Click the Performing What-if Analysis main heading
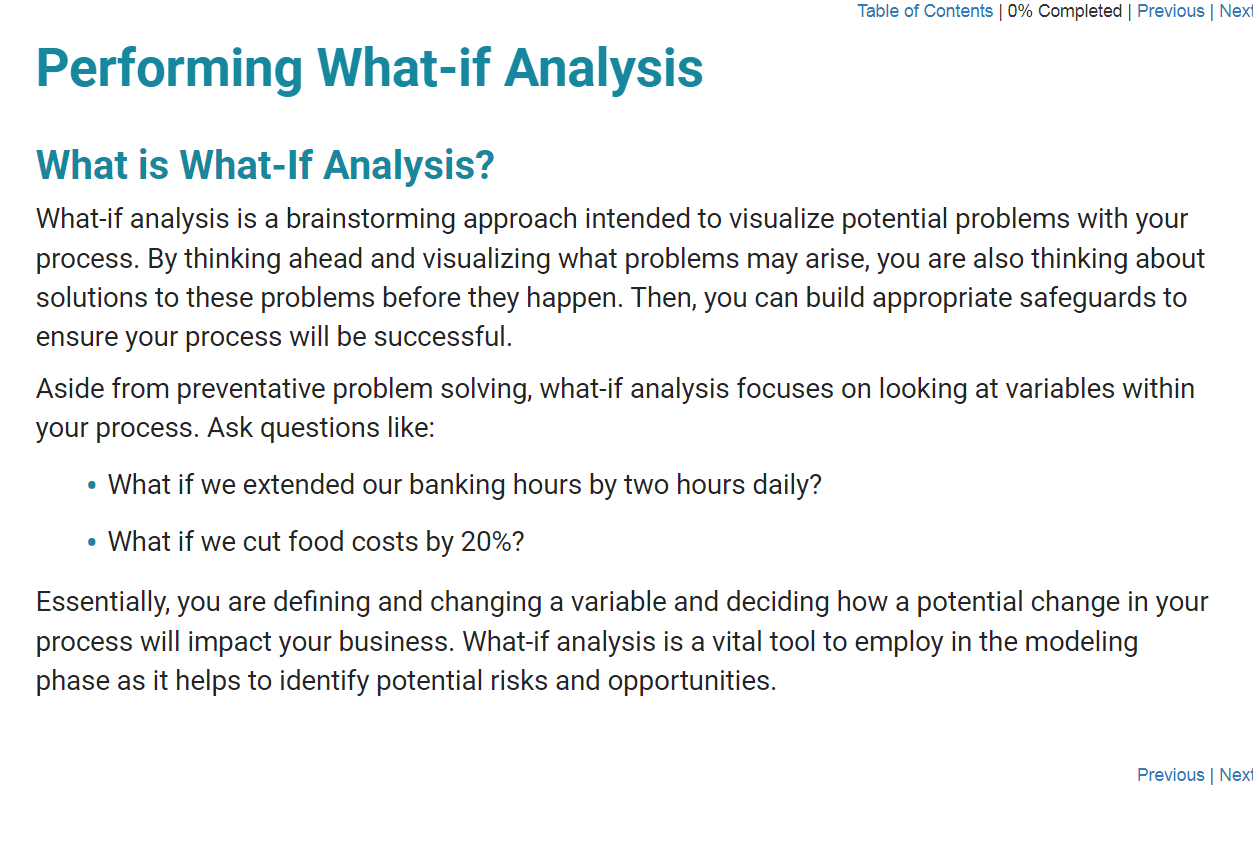The height and width of the screenshot is (856, 1253). (x=370, y=68)
